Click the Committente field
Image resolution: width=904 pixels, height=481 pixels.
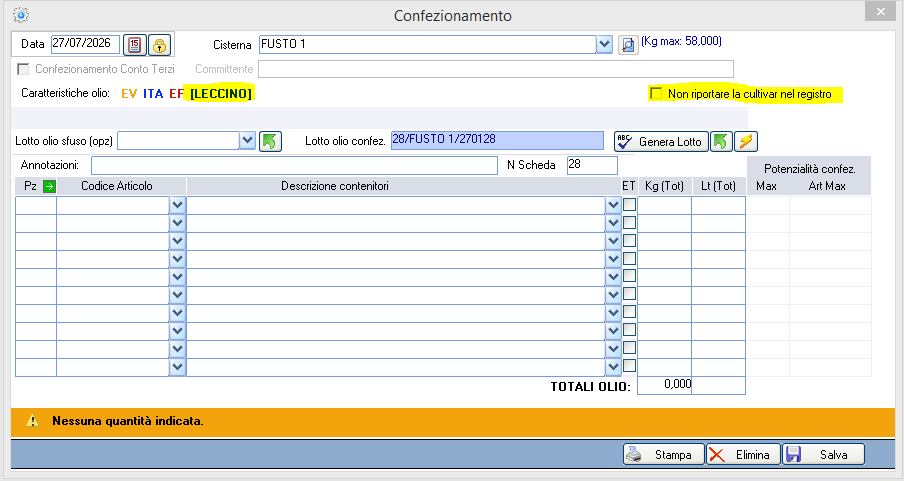[x=496, y=69]
